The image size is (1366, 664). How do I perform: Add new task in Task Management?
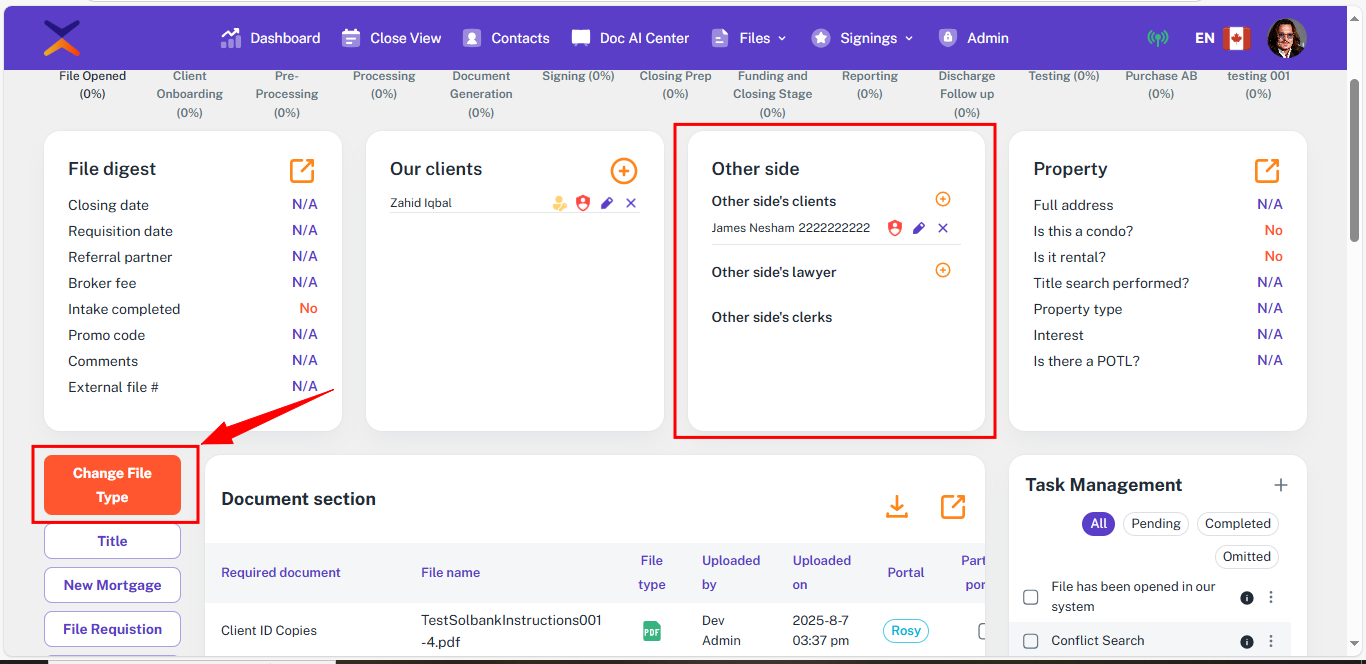pos(1280,485)
